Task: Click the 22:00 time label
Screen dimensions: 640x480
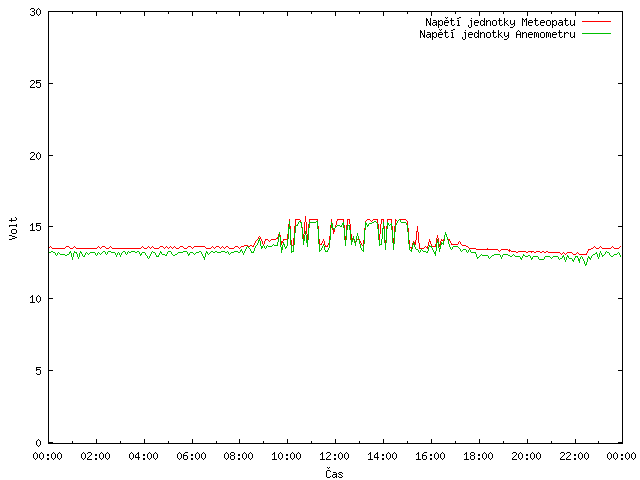Action: (574, 456)
